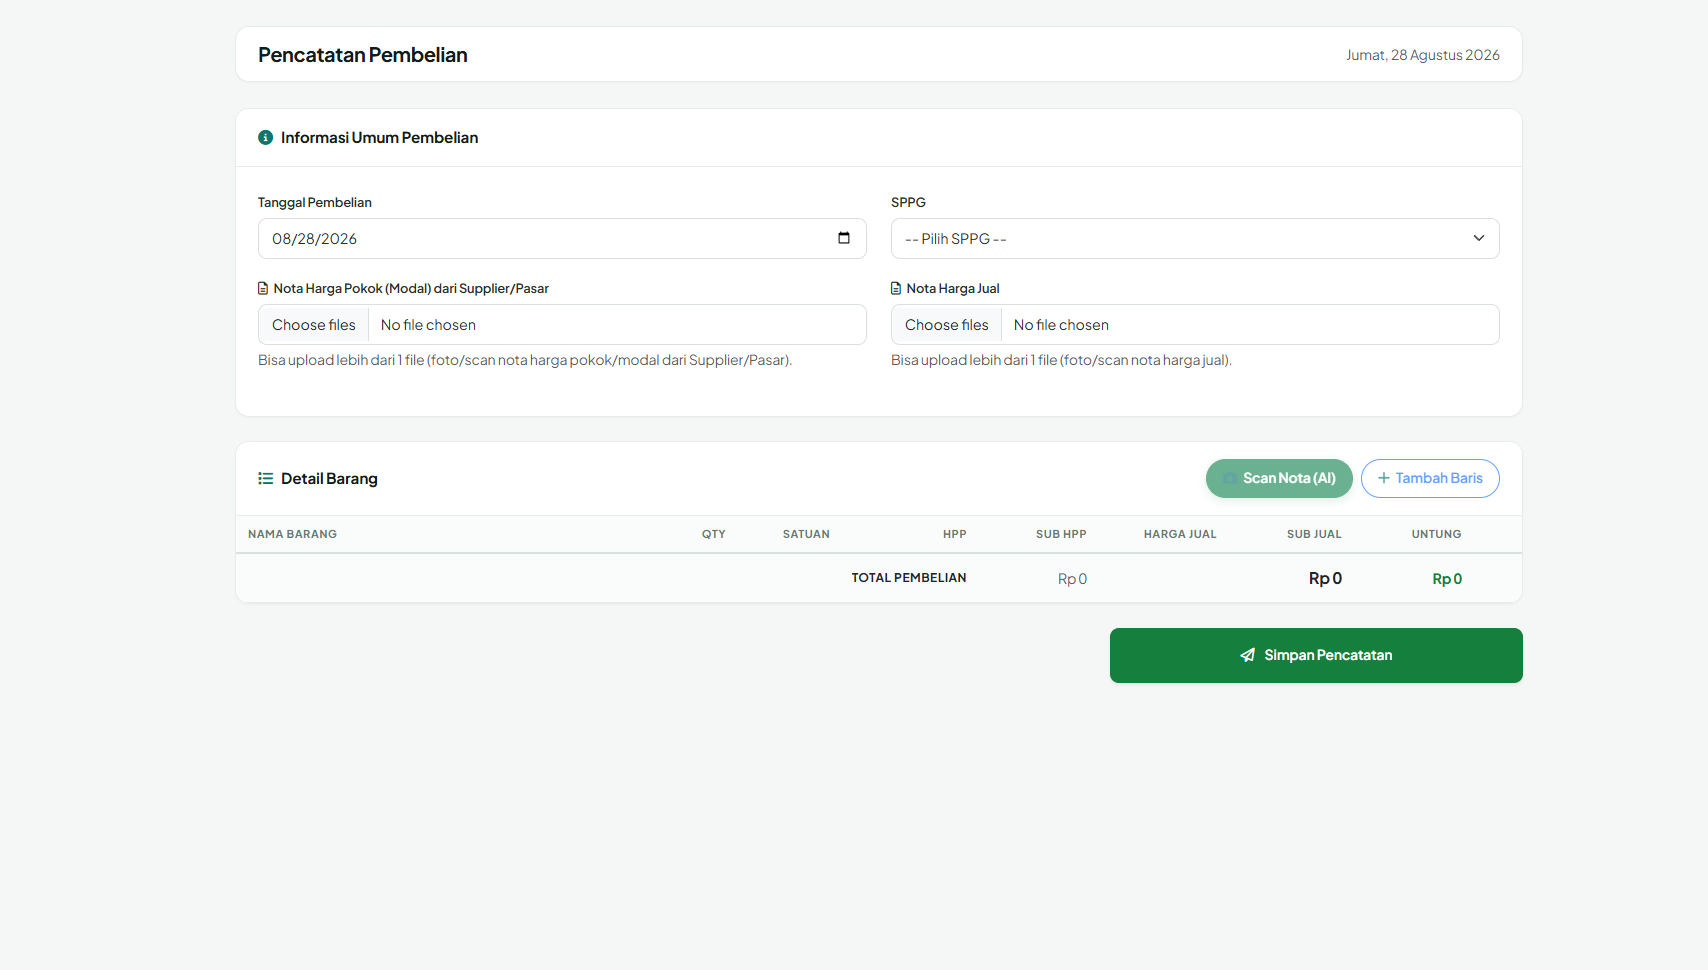Image resolution: width=1708 pixels, height=970 pixels.
Task: Click the Tanggal Pembelian label
Action: click(315, 202)
